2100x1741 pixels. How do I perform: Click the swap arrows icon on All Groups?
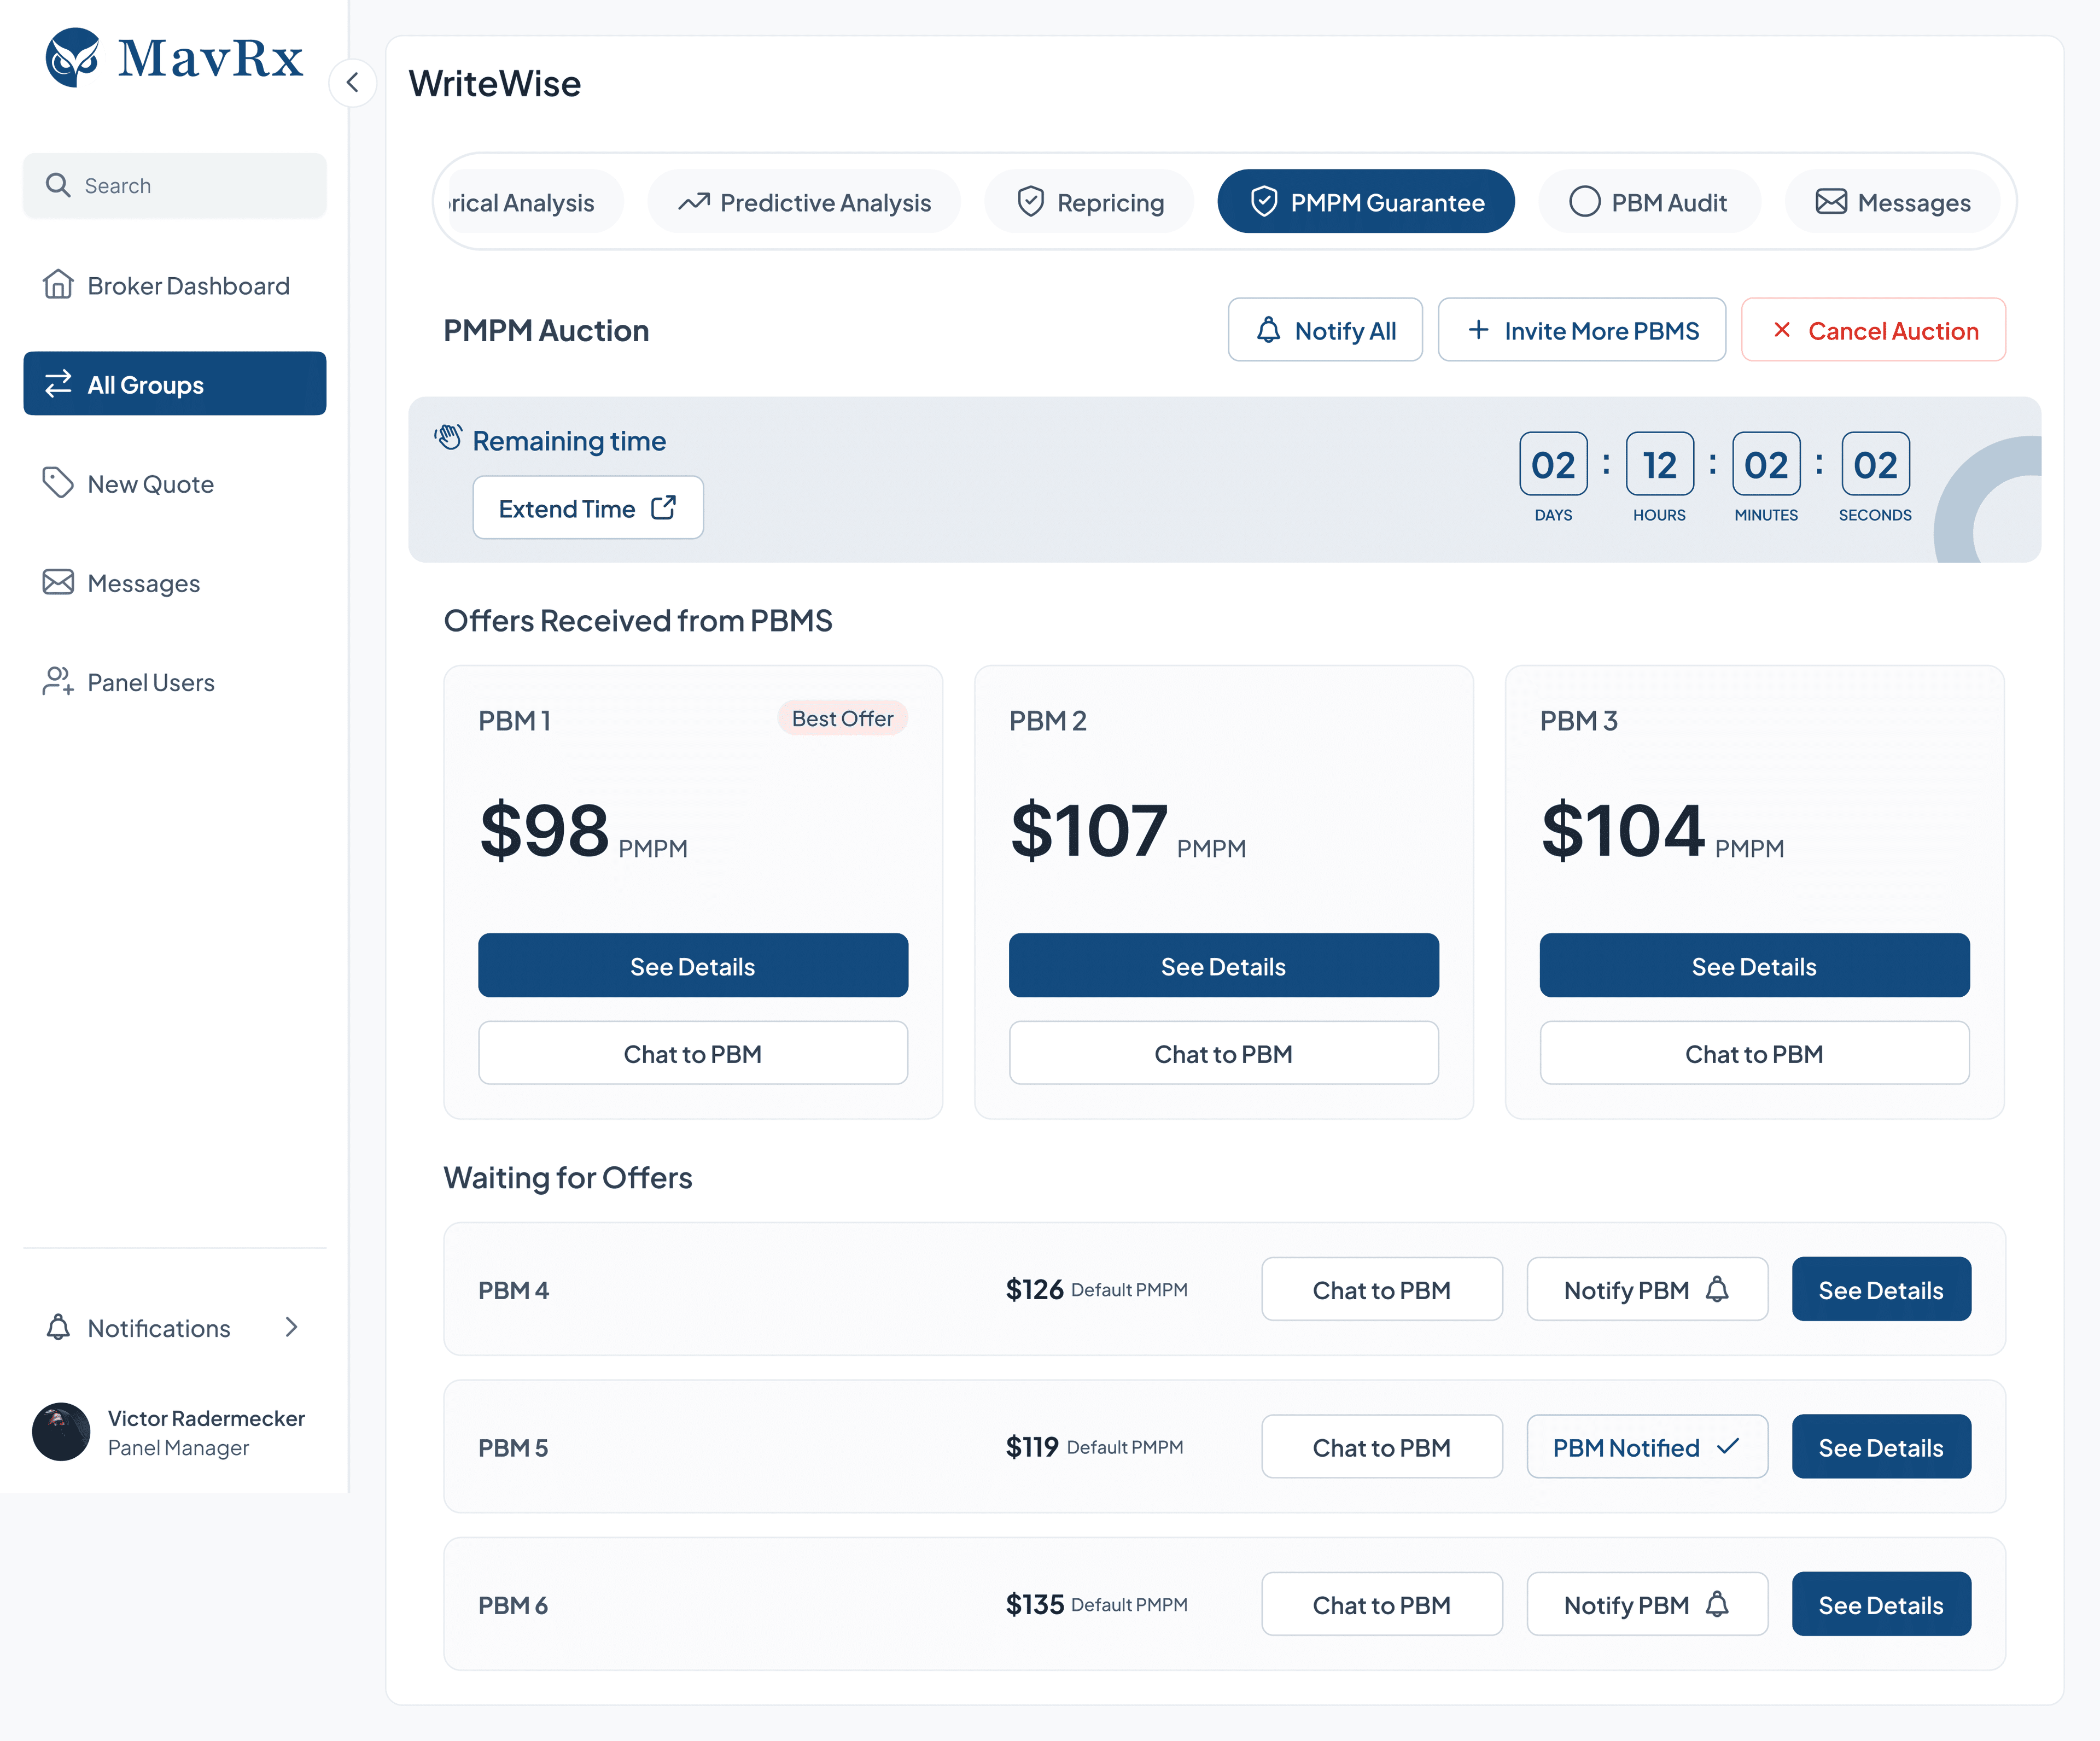point(58,383)
